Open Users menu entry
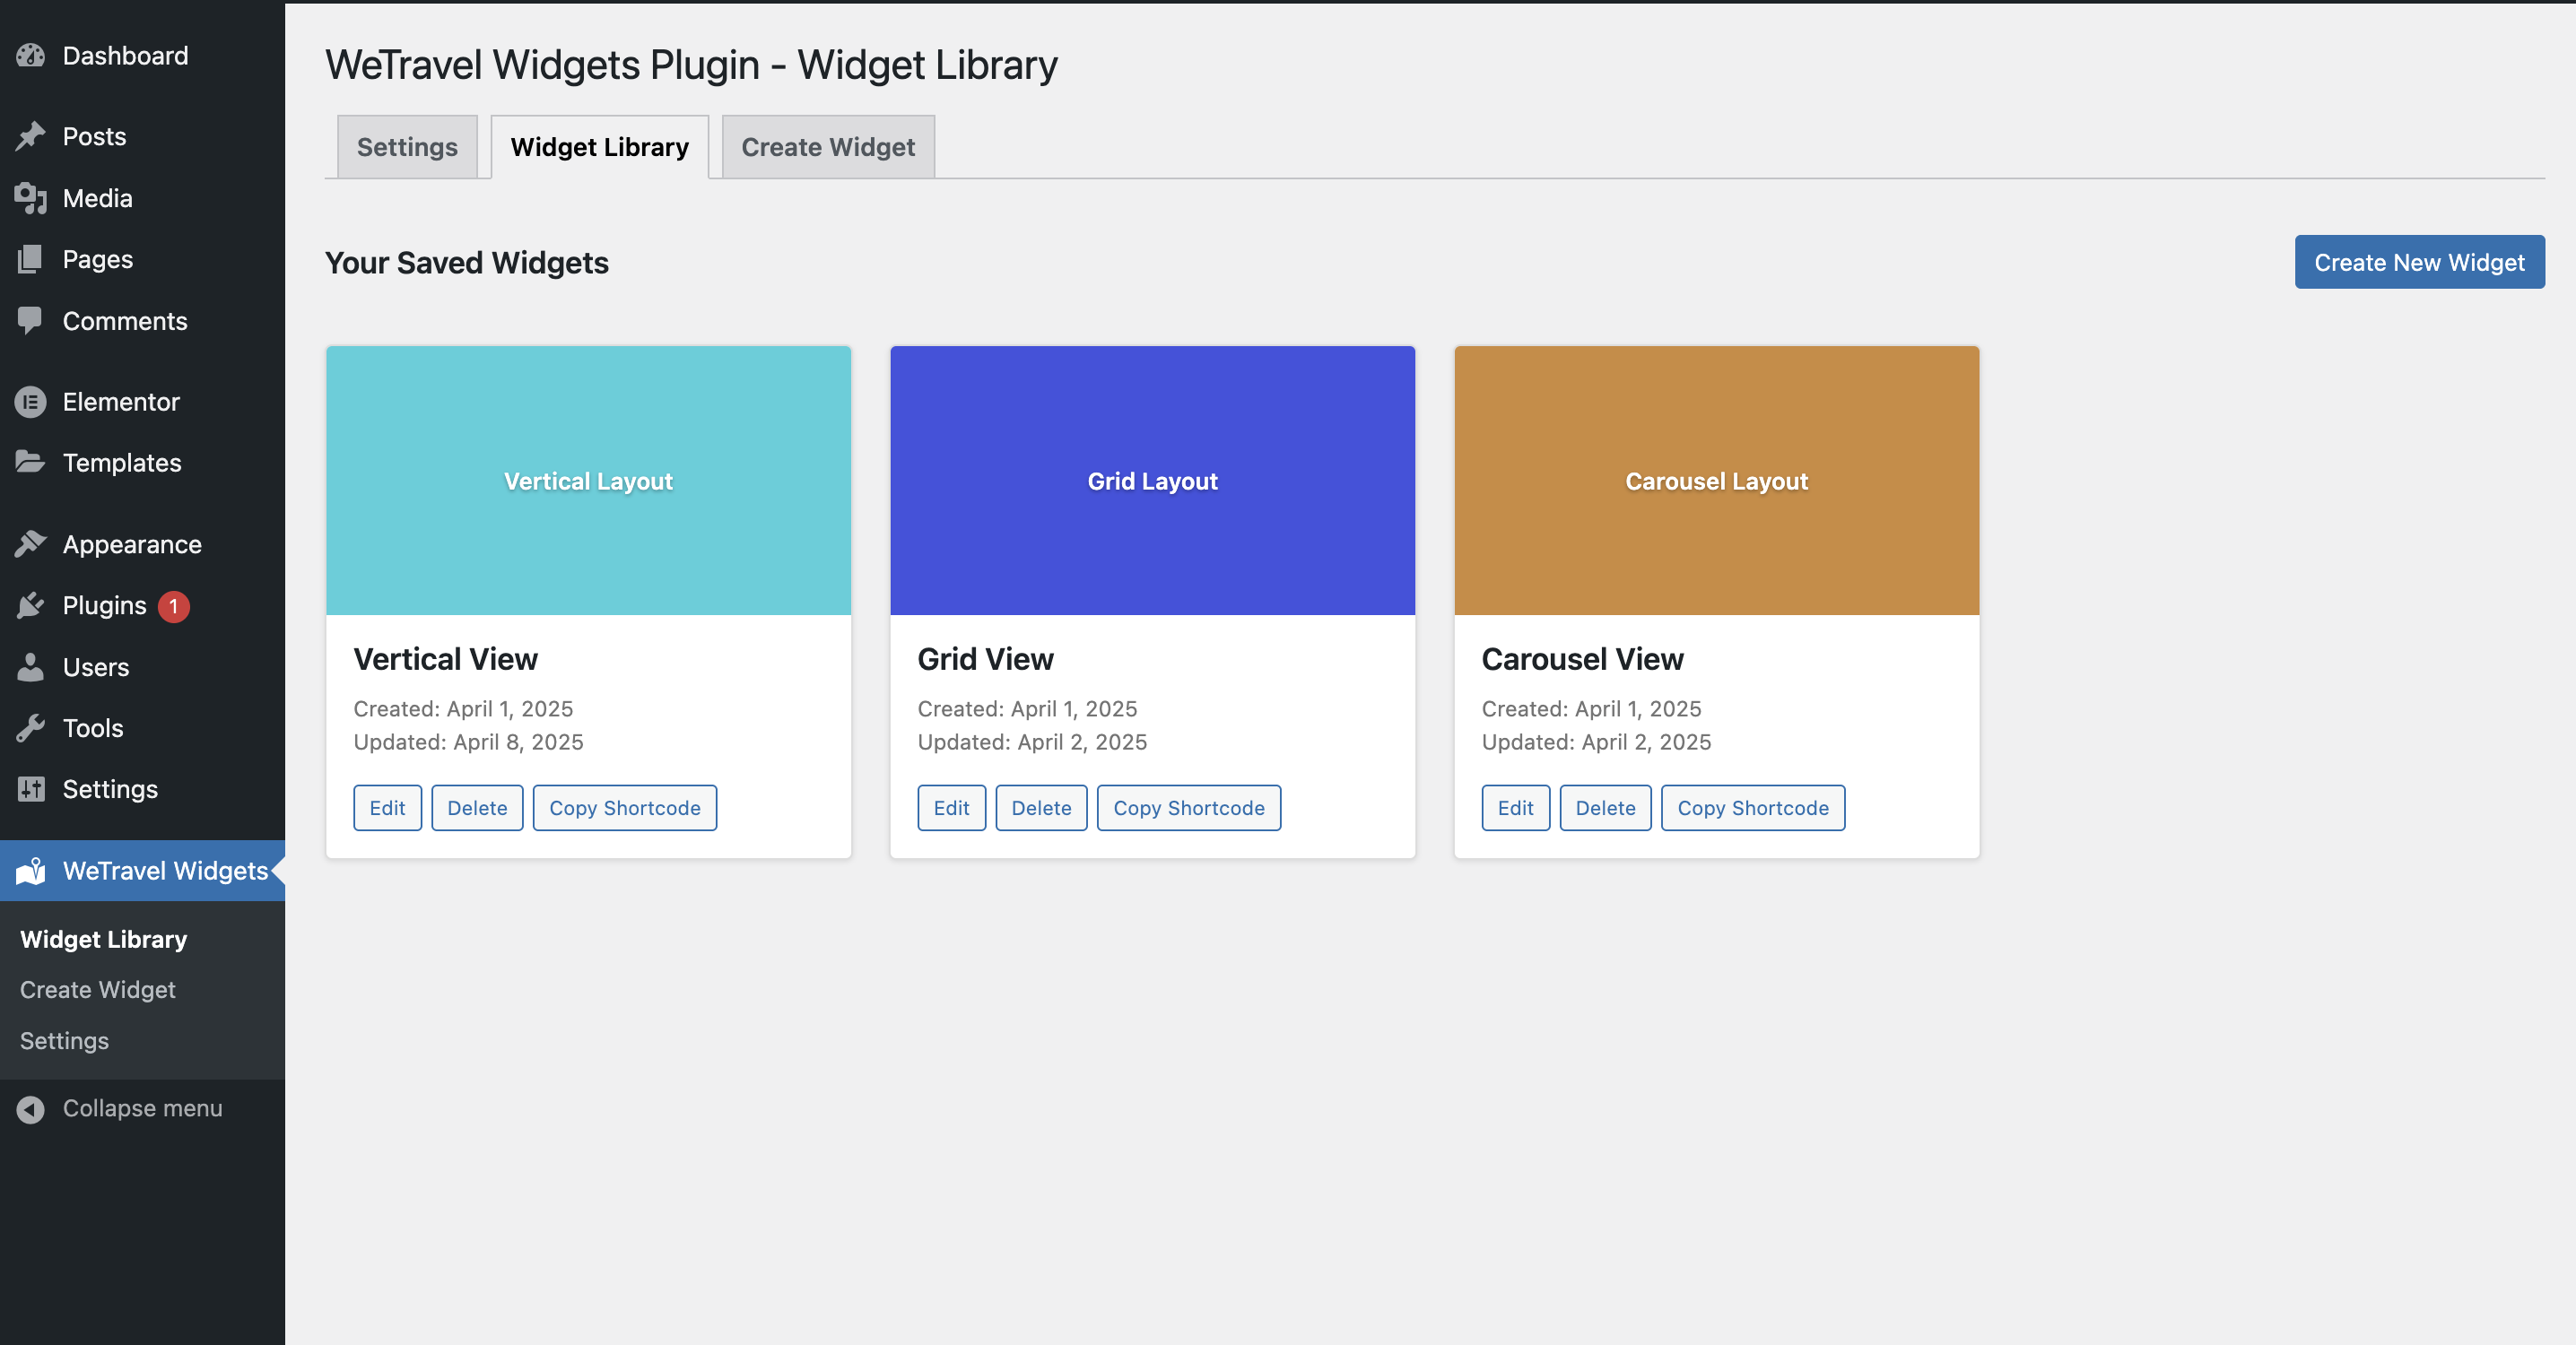 (x=142, y=667)
